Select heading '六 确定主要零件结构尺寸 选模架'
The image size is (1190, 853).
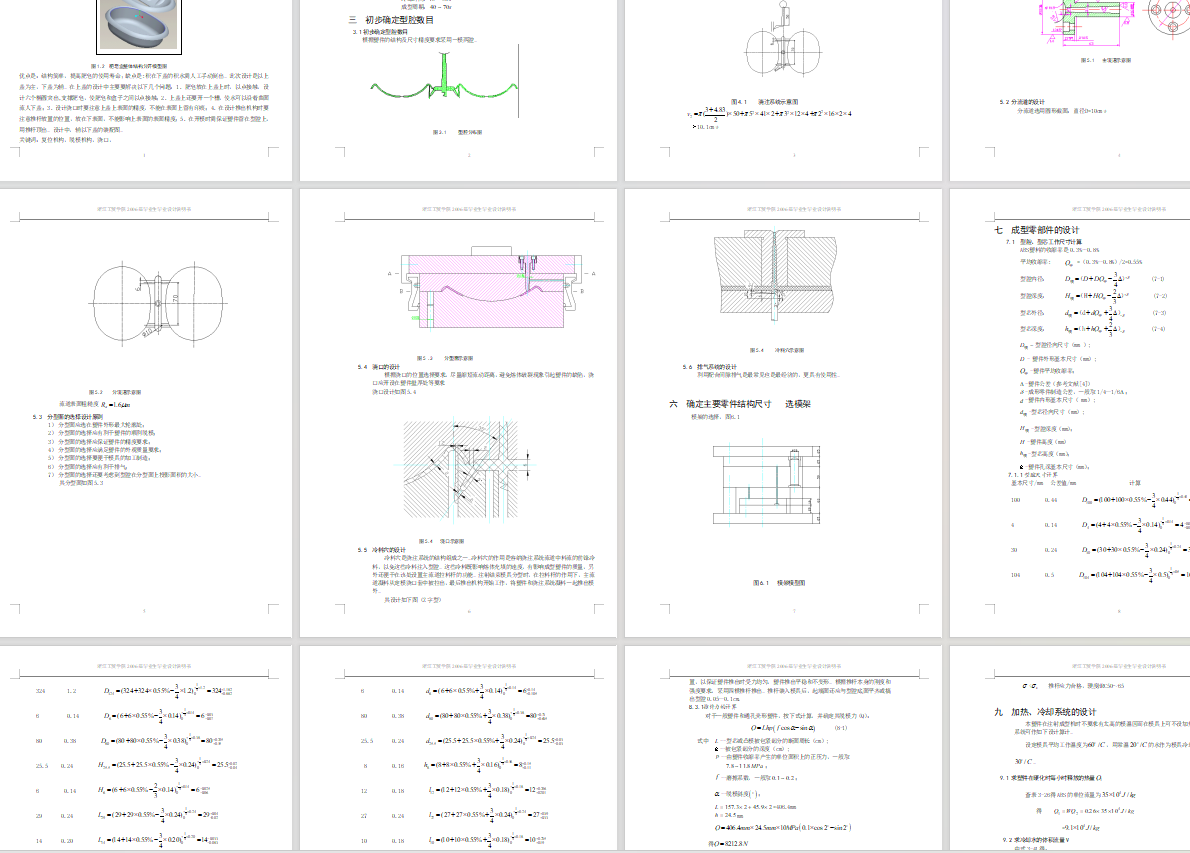click(740, 404)
